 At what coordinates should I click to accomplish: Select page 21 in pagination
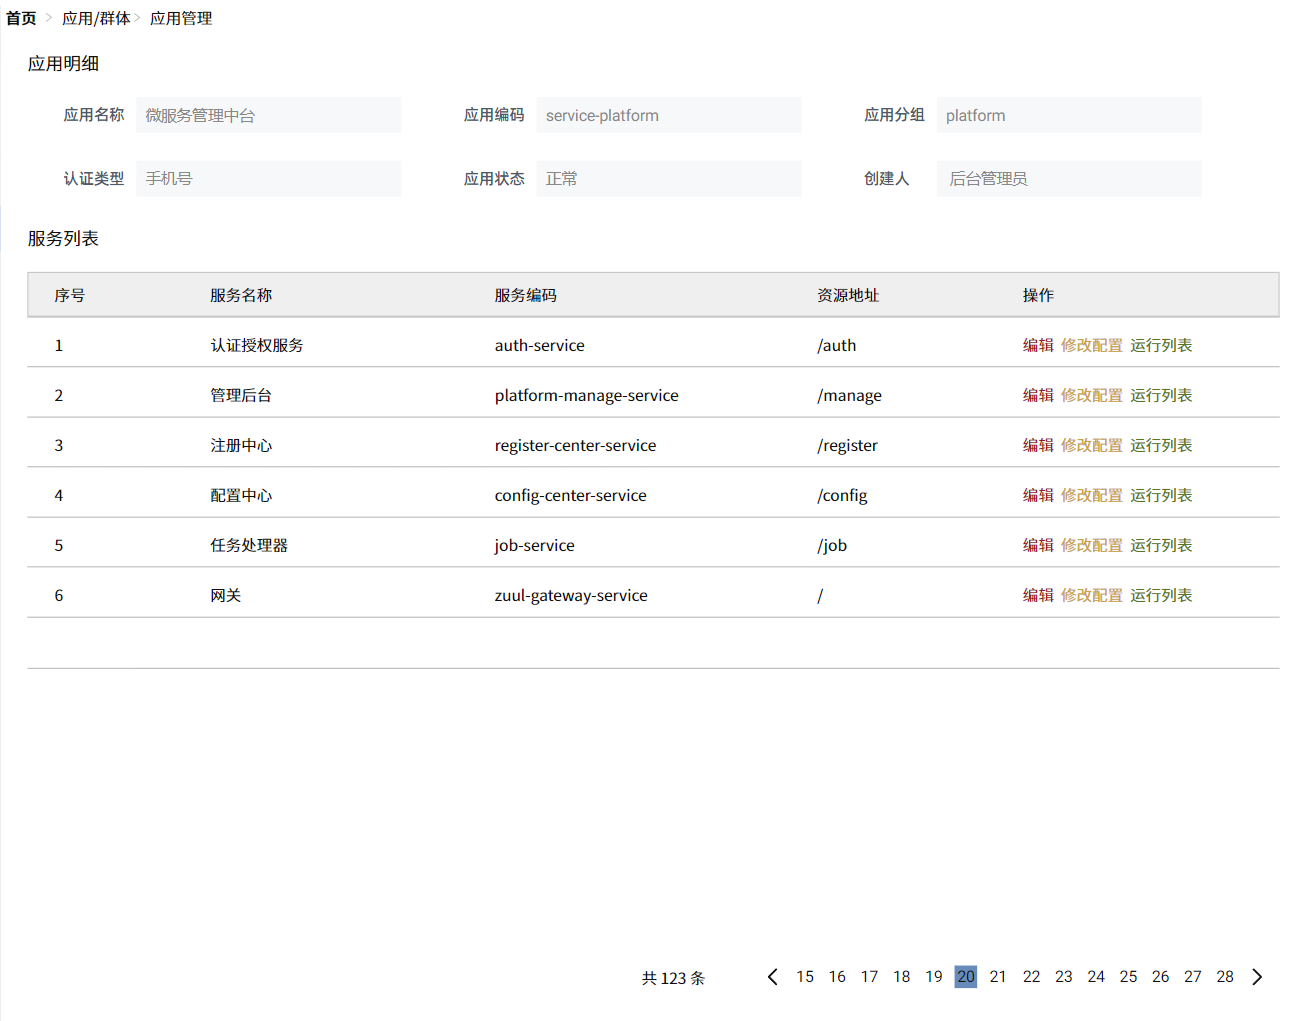click(x=997, y=977)
